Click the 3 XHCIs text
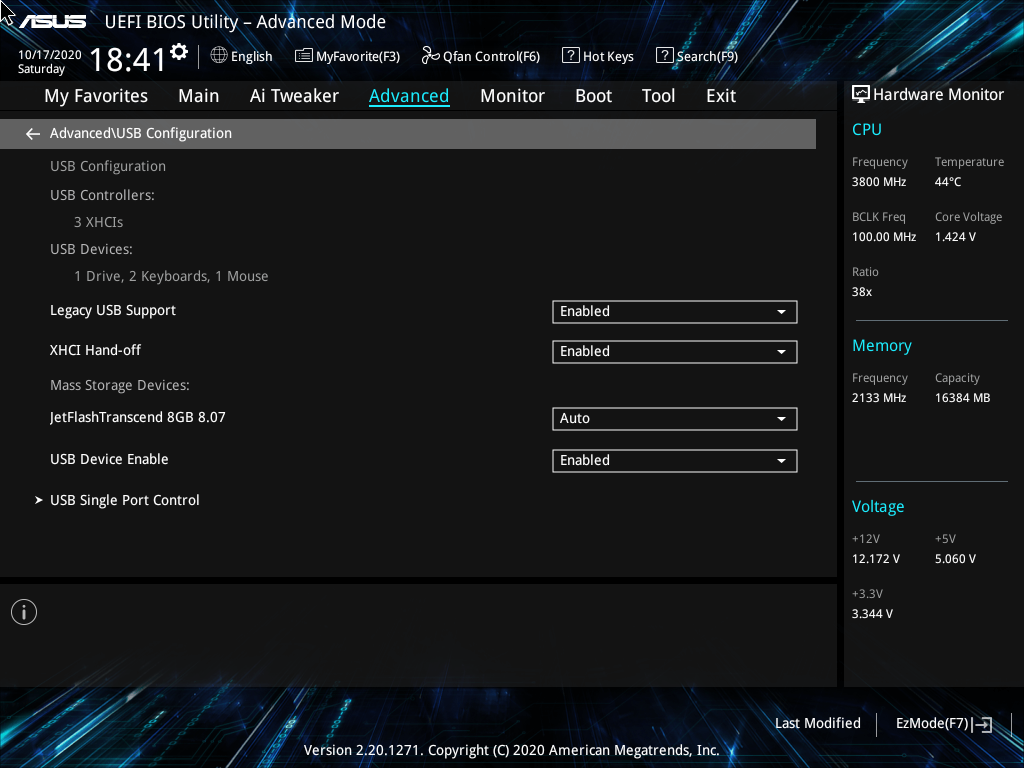Image resolution: width=1024 pixels, height=768 pixels. (x=99, y=222)
